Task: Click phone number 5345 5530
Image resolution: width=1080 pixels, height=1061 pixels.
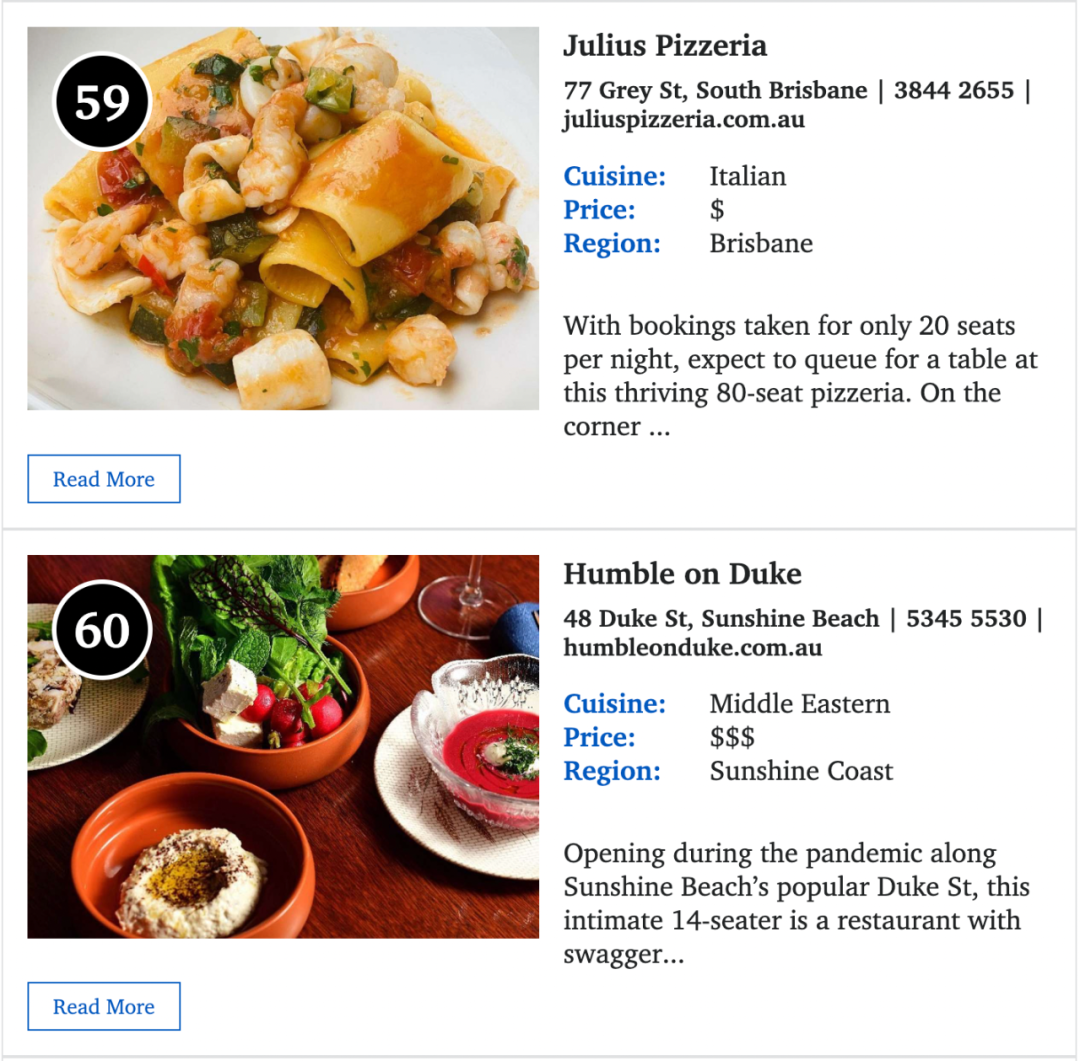Action: tap(966, 619)
